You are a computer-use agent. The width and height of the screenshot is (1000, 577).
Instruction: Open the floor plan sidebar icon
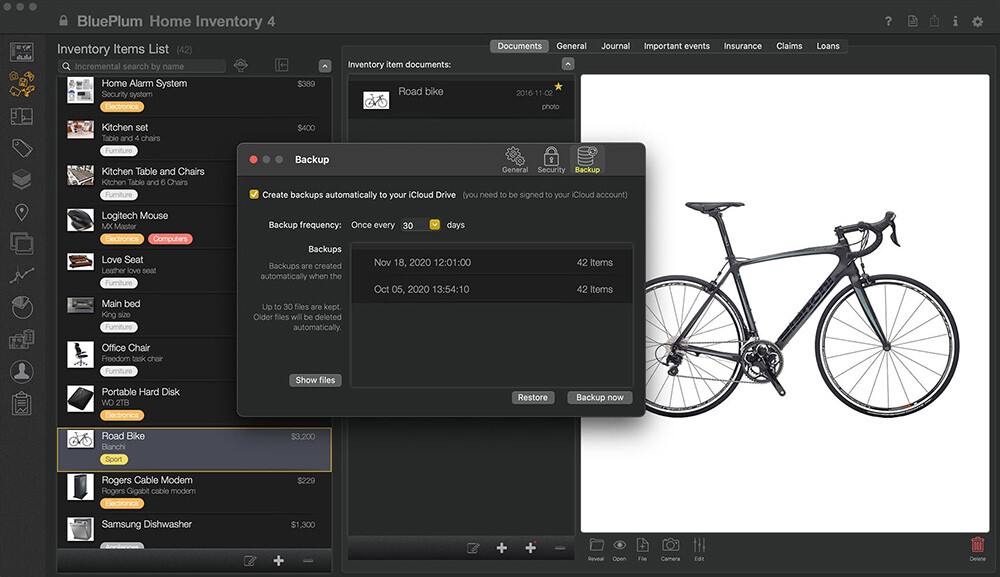pyautogui.click(x=22, y=116)
